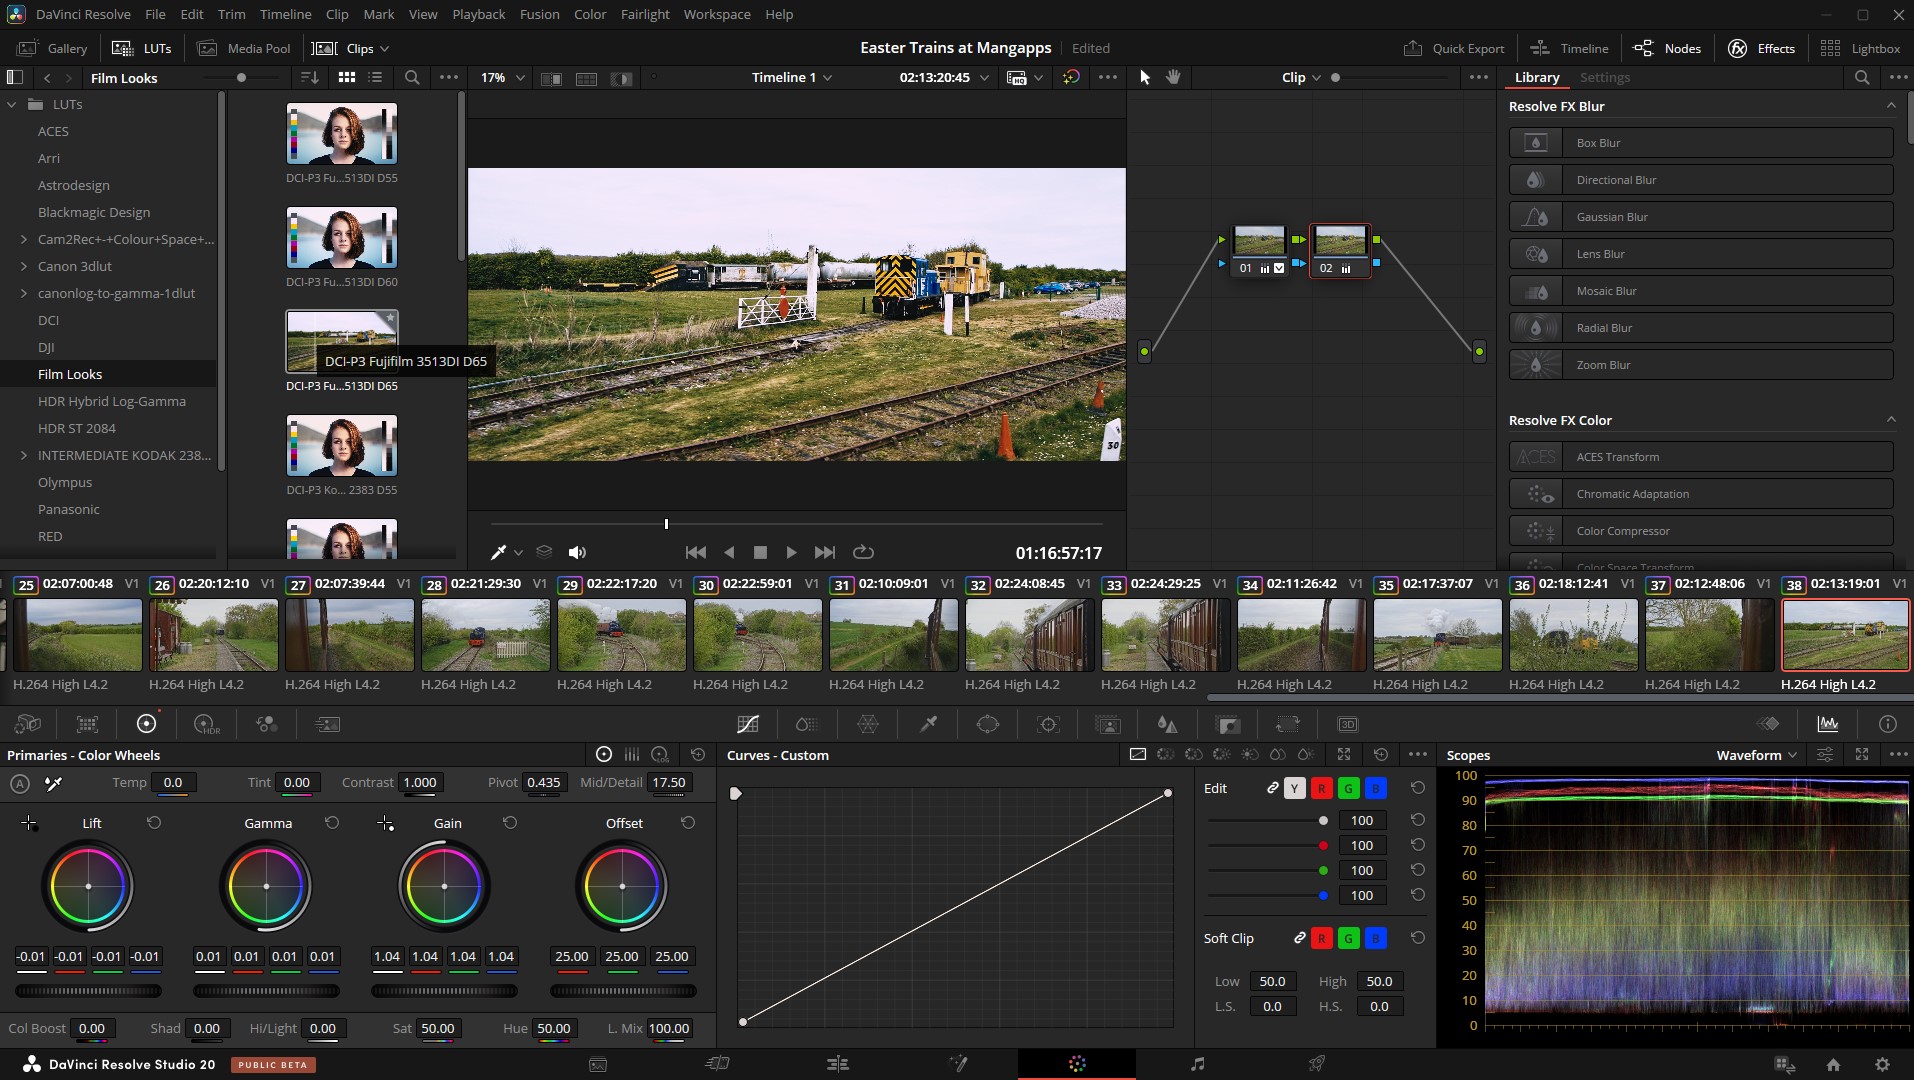Collapse the Resolve FX Color section
This screenshot has width=1914, height=1080.
1890,420
